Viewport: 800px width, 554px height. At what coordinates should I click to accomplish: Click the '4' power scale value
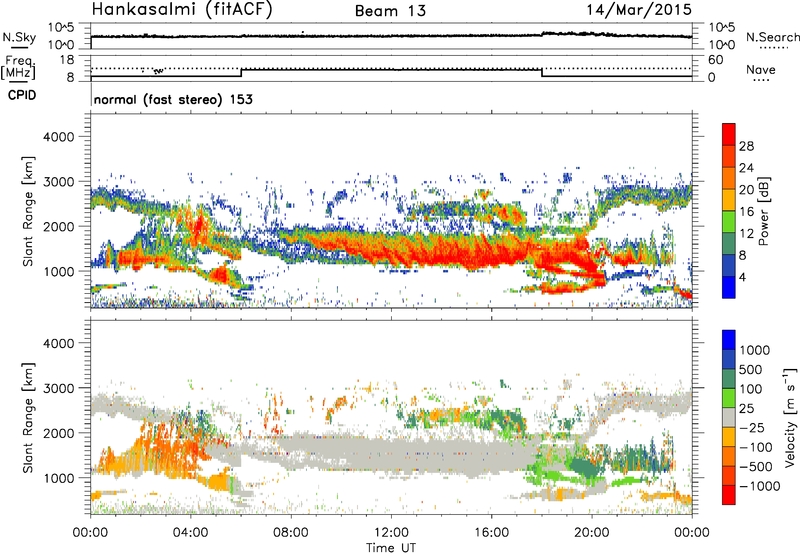point(742,277)
